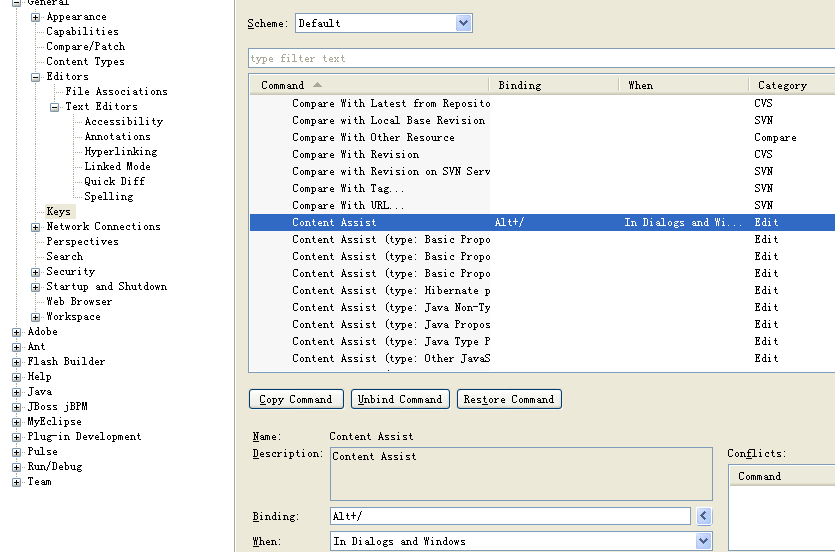
Task: Open the When combo box dropdown
Action: tap(703, 541)
